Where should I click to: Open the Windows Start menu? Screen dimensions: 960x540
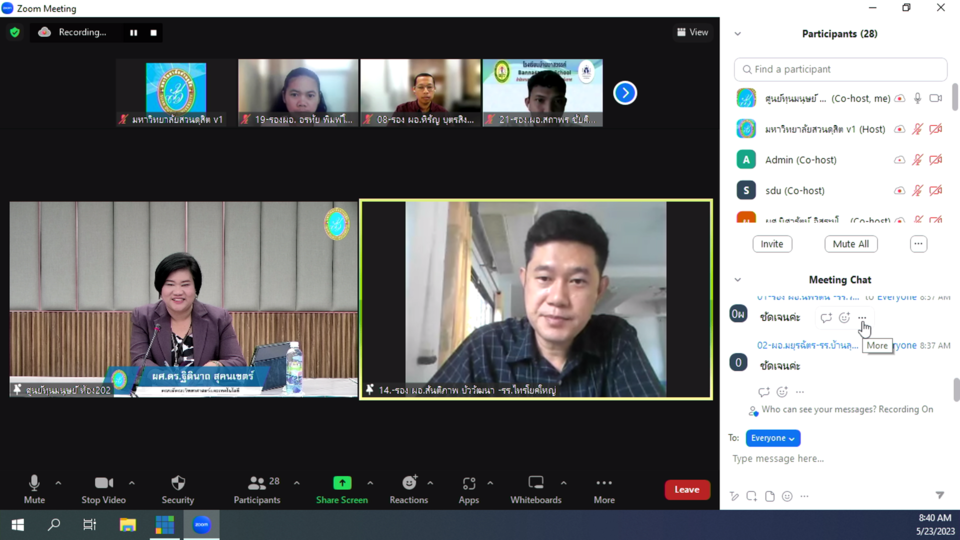[x=18, y=525]
